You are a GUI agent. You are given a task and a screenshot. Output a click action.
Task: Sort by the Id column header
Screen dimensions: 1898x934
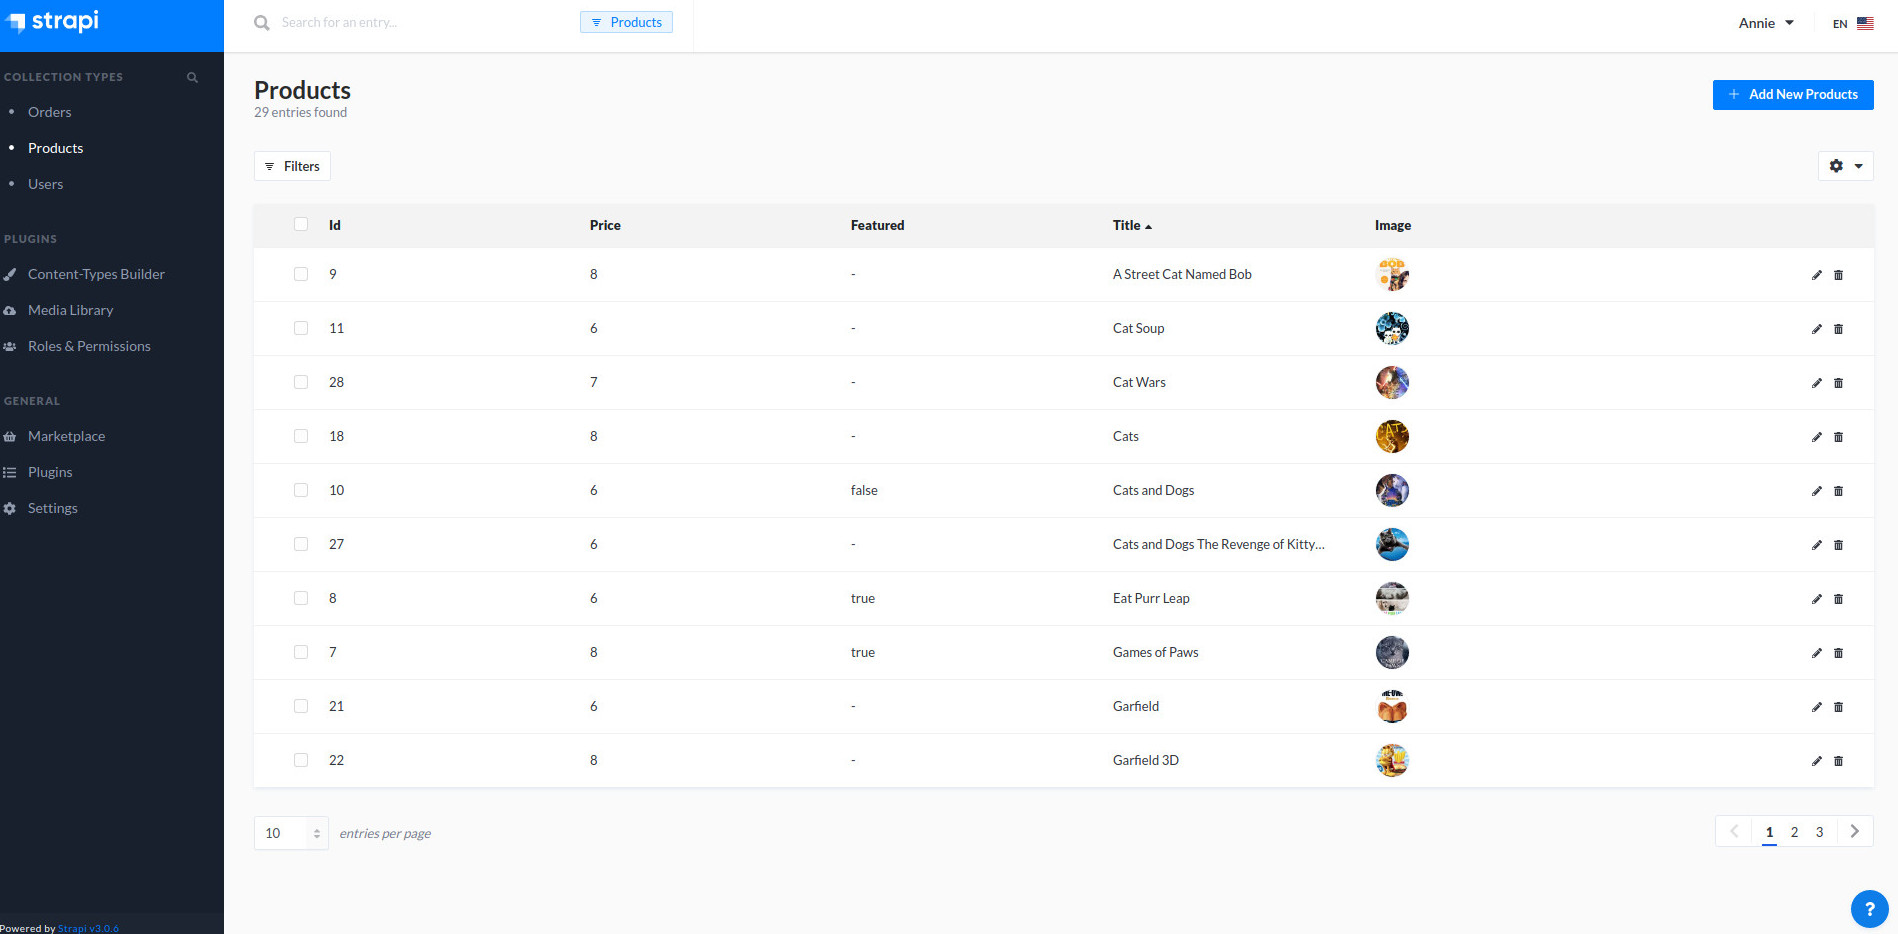(x=335, y=225)
